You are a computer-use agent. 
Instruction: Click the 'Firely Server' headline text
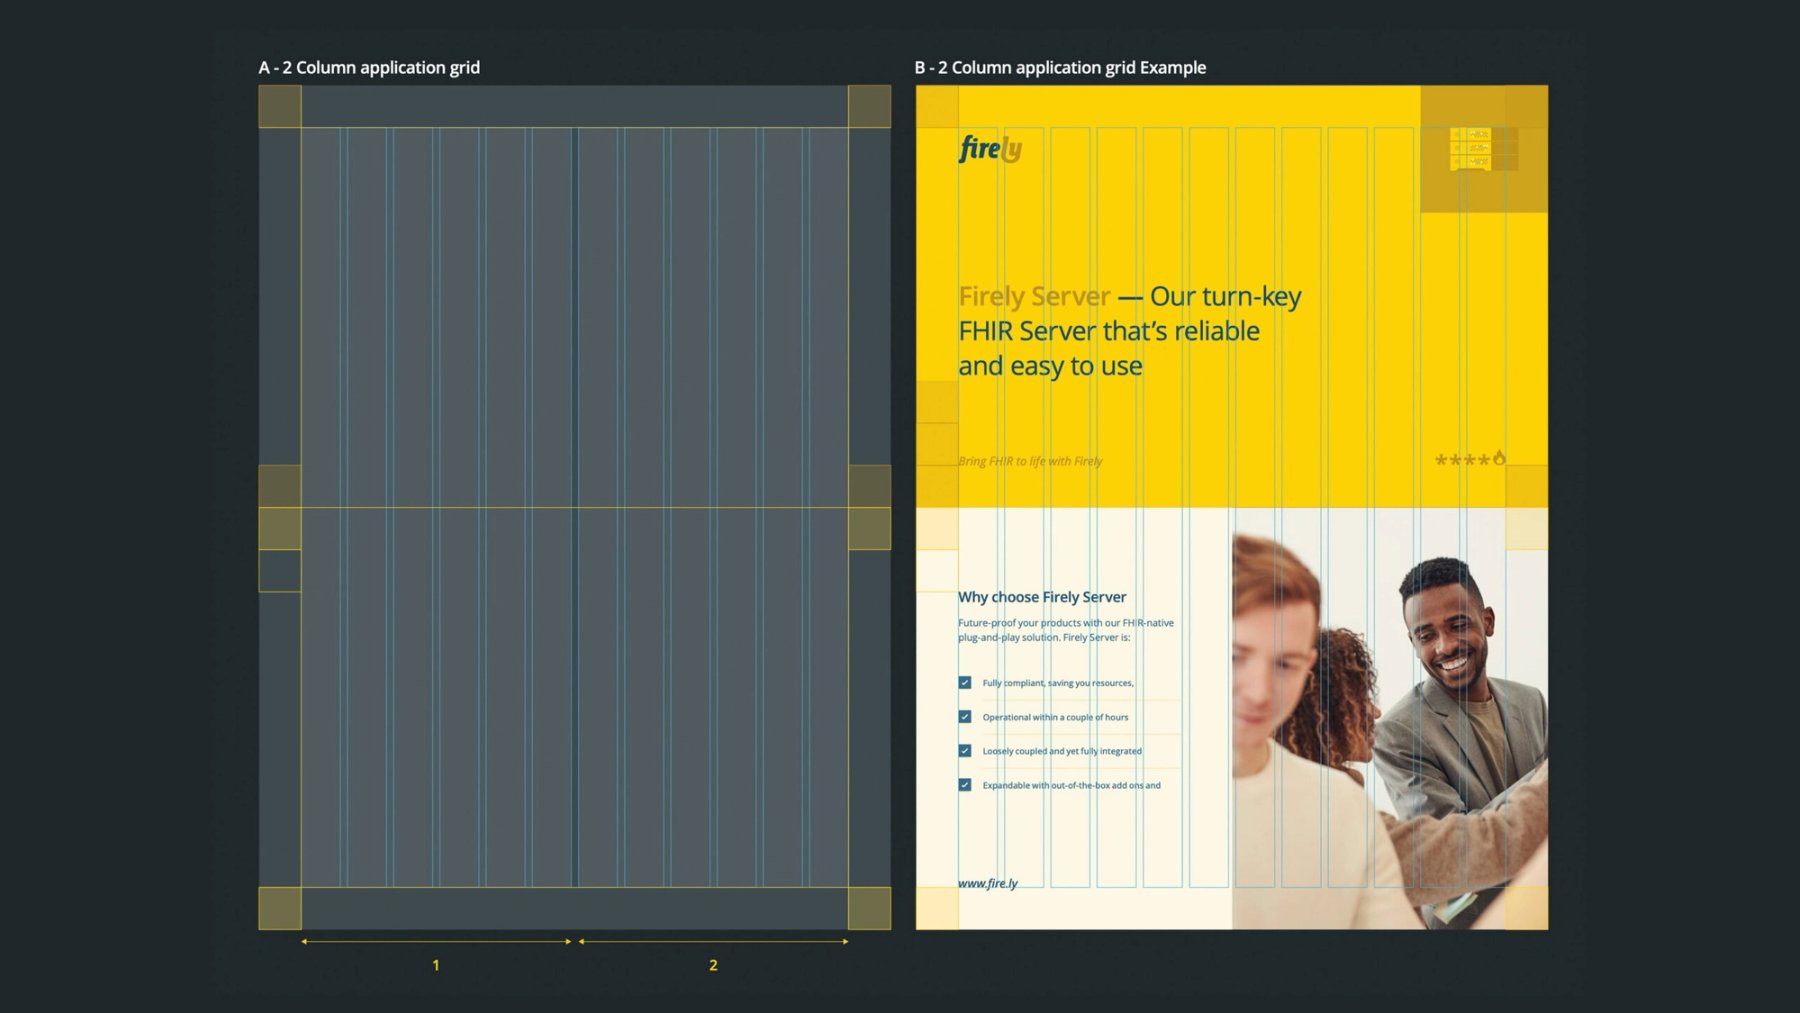click(1034, 296)
